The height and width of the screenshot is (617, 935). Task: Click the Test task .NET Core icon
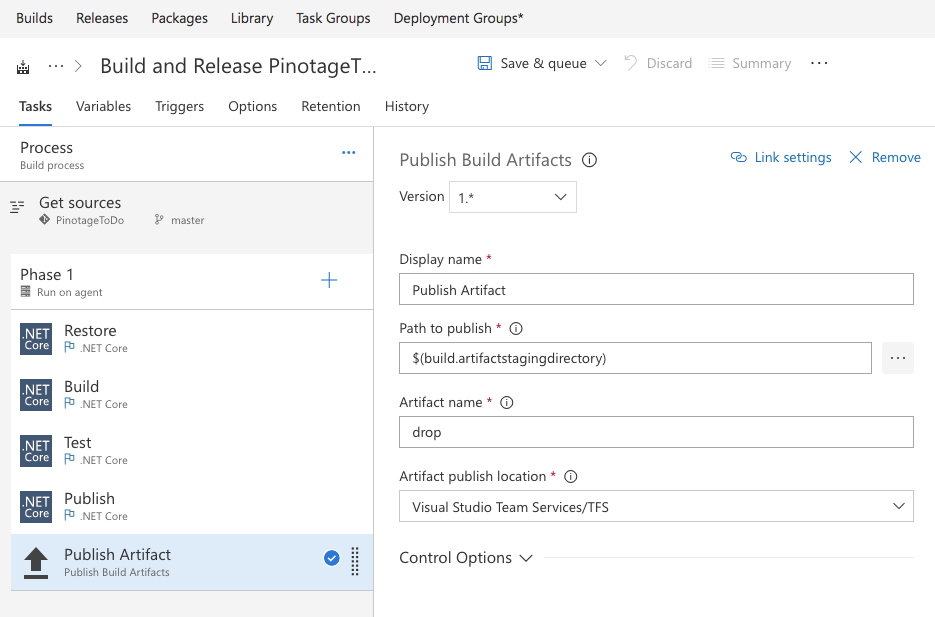36,451
